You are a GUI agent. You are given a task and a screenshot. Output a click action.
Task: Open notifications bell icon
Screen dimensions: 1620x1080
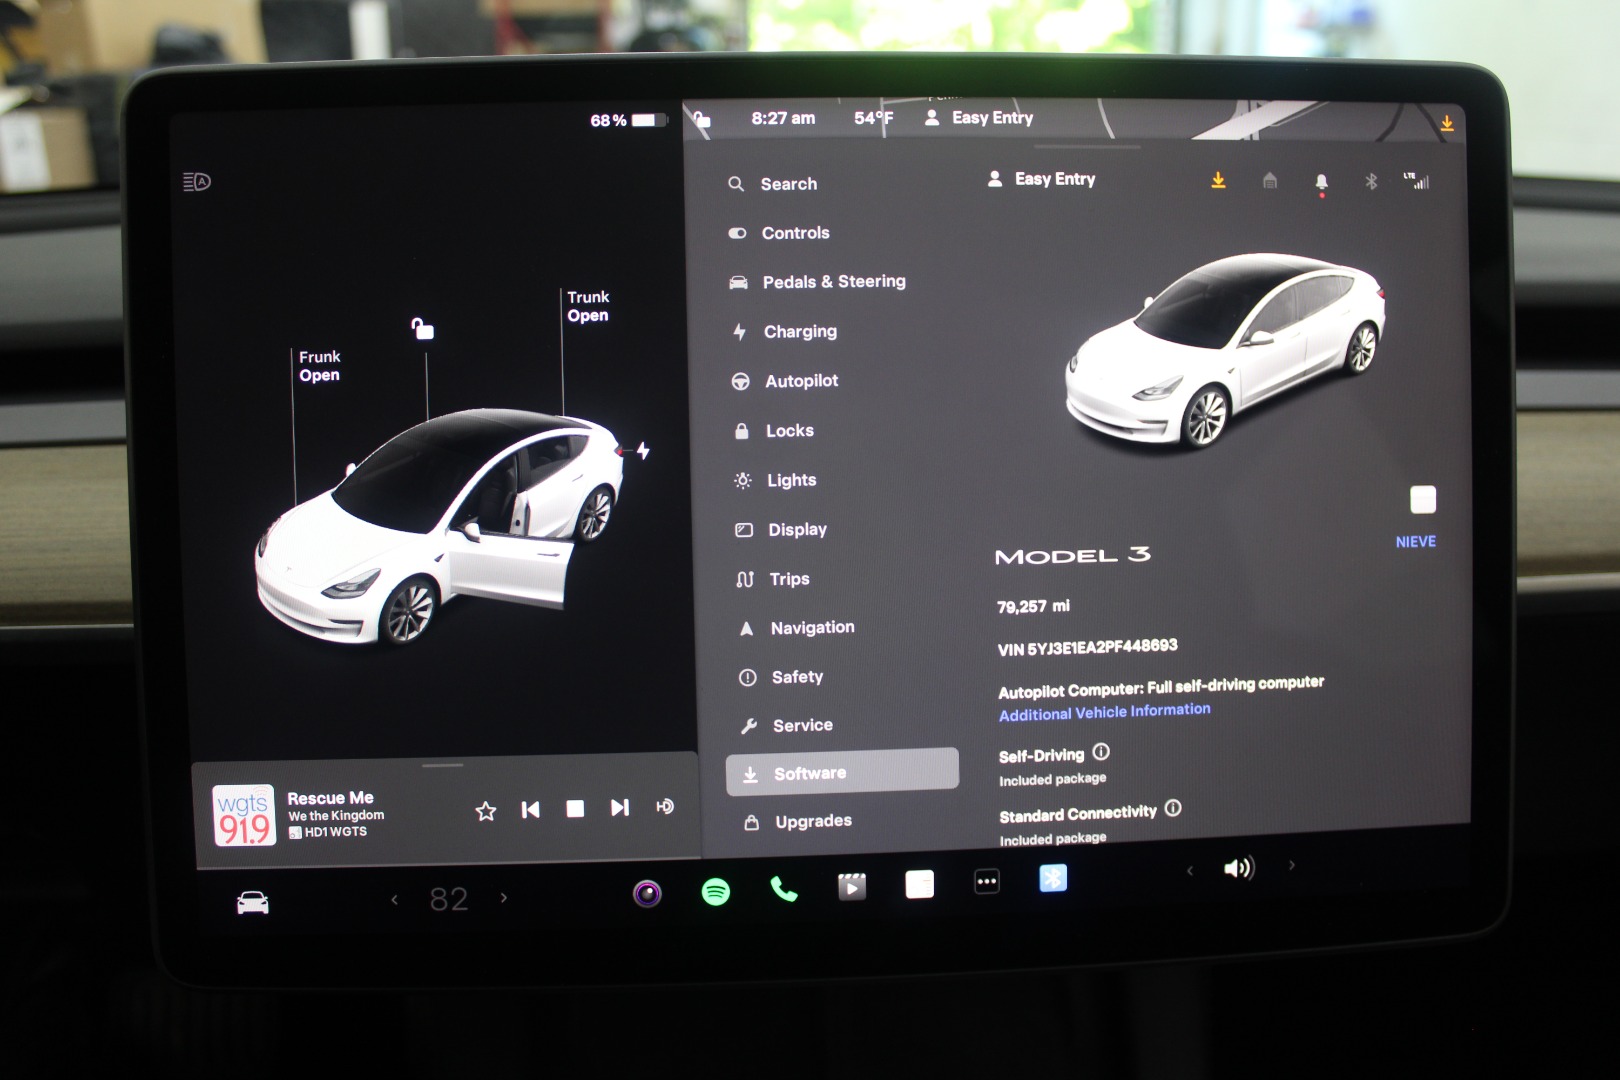coord(1322,182)
